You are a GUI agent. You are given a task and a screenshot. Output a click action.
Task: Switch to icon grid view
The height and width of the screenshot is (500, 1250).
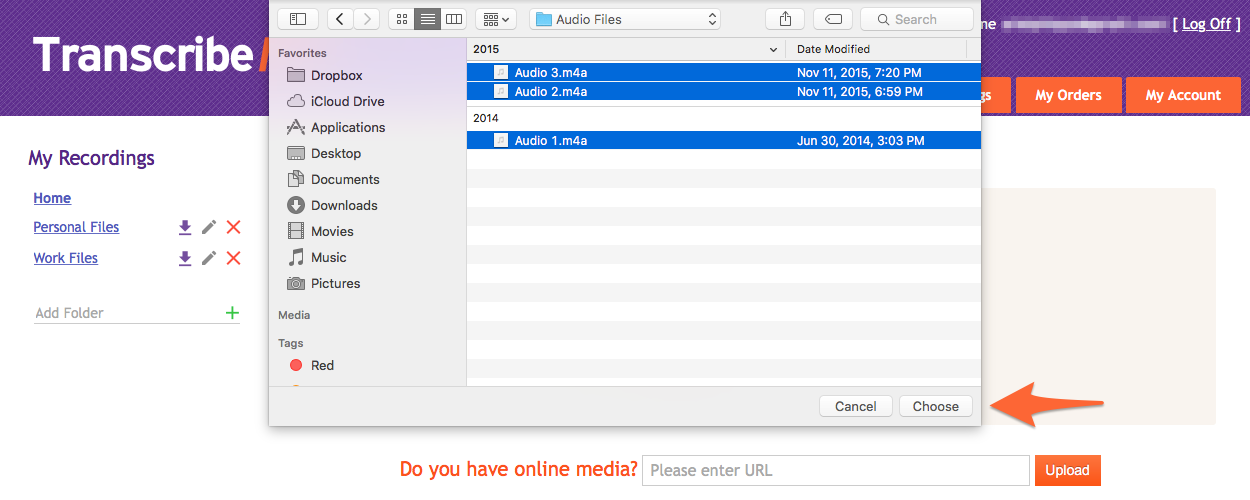[x=401, y=19]
